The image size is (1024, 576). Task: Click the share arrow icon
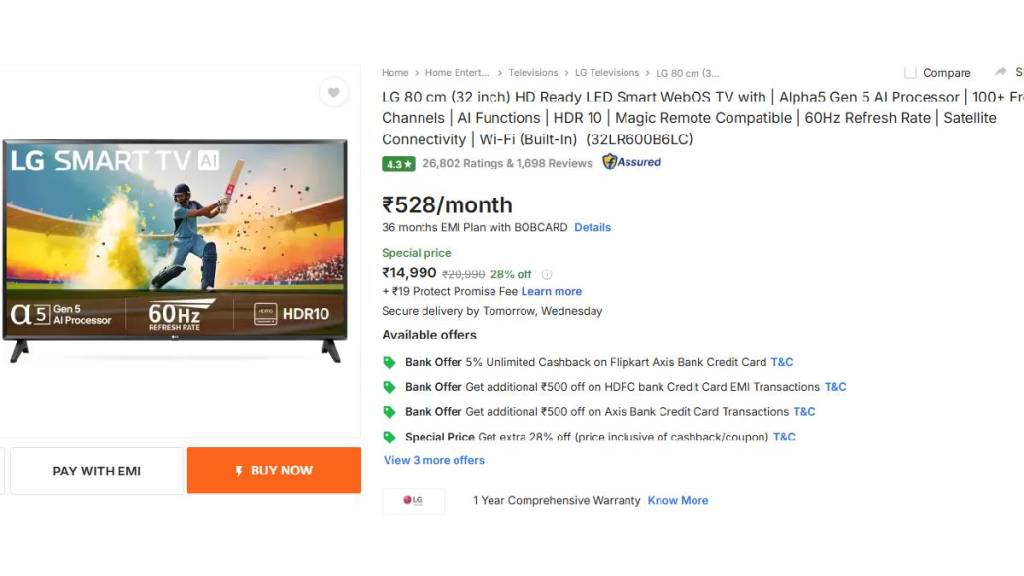point(1000,72)
